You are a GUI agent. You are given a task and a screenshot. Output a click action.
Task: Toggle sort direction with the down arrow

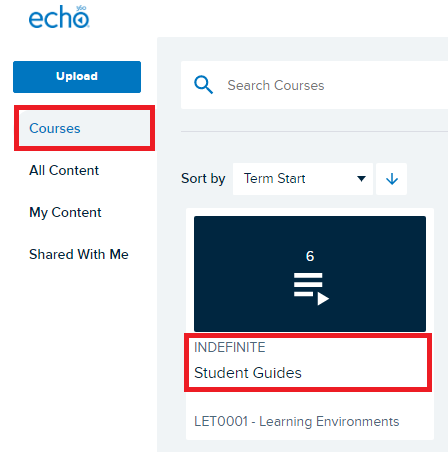392,179
